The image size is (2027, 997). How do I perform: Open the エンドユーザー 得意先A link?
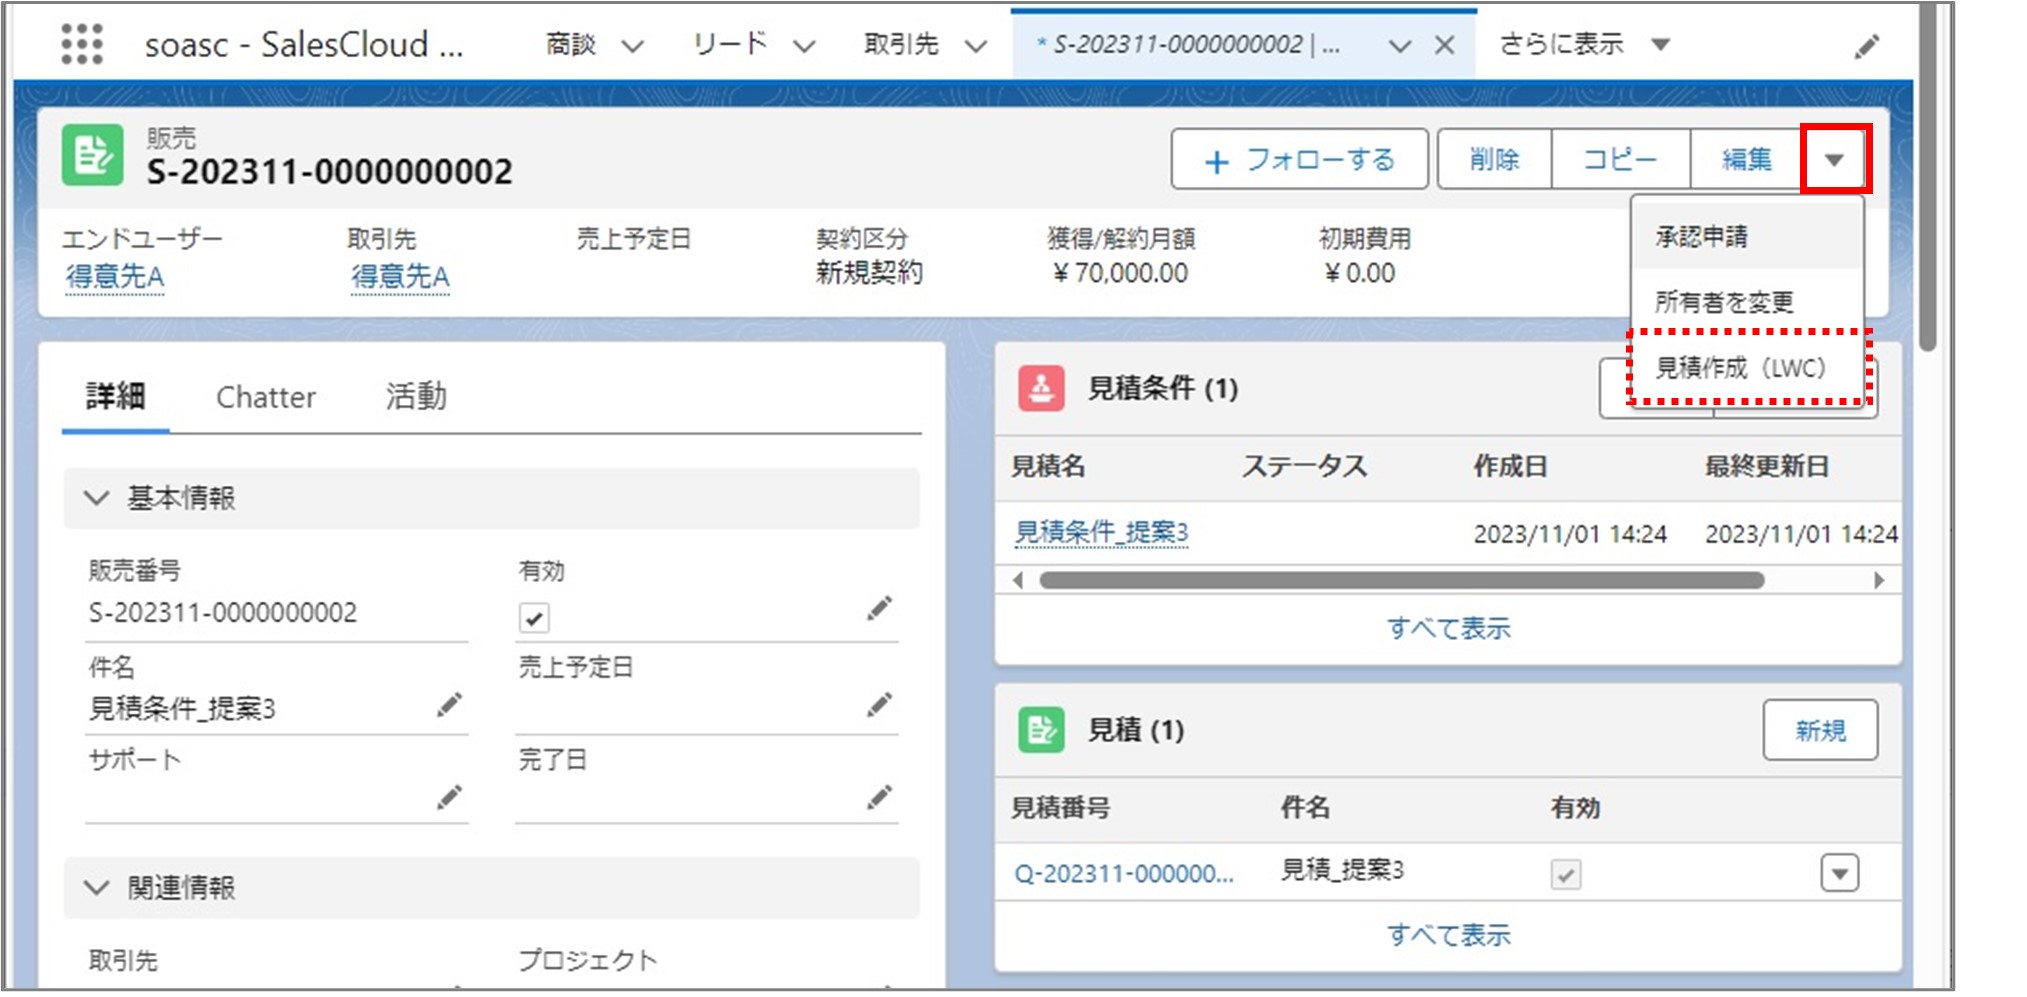coord(114,276)
